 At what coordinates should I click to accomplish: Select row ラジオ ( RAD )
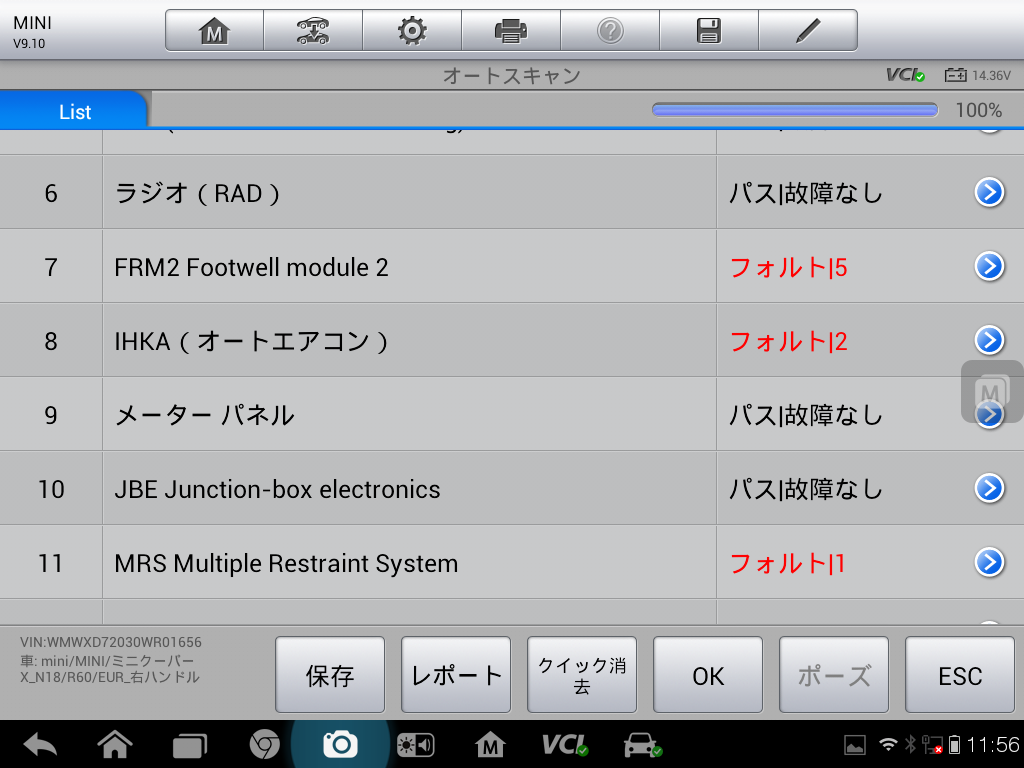pyautogui.click(x=512, y=193)
